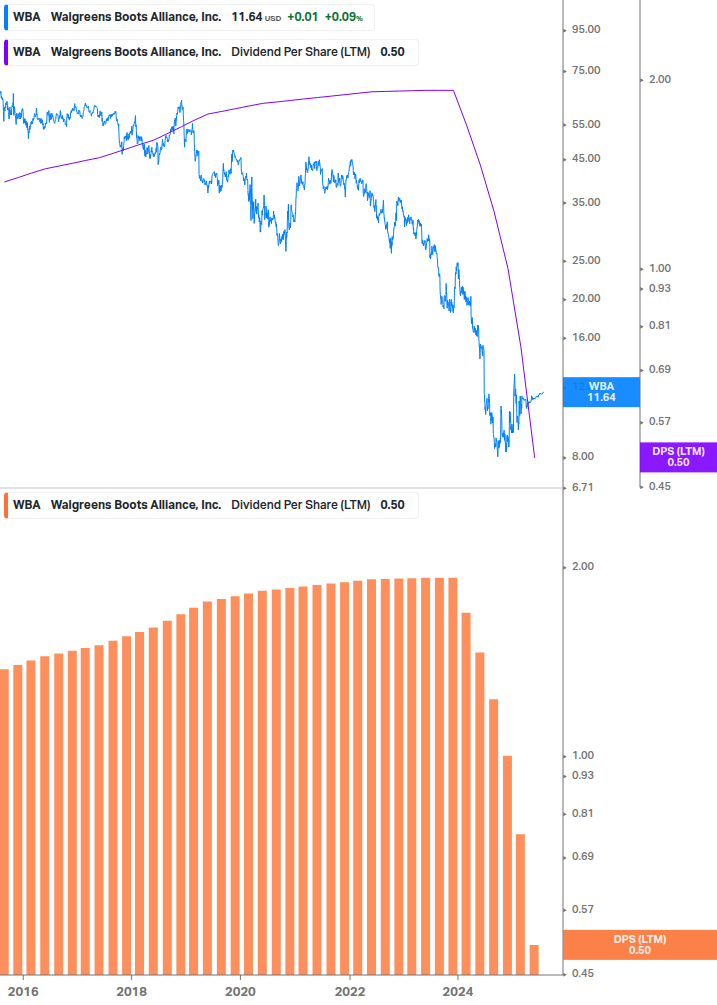Click the 6.71 price axis value
The width and height of the screenshot is (717, 1005).
(582, 487)
